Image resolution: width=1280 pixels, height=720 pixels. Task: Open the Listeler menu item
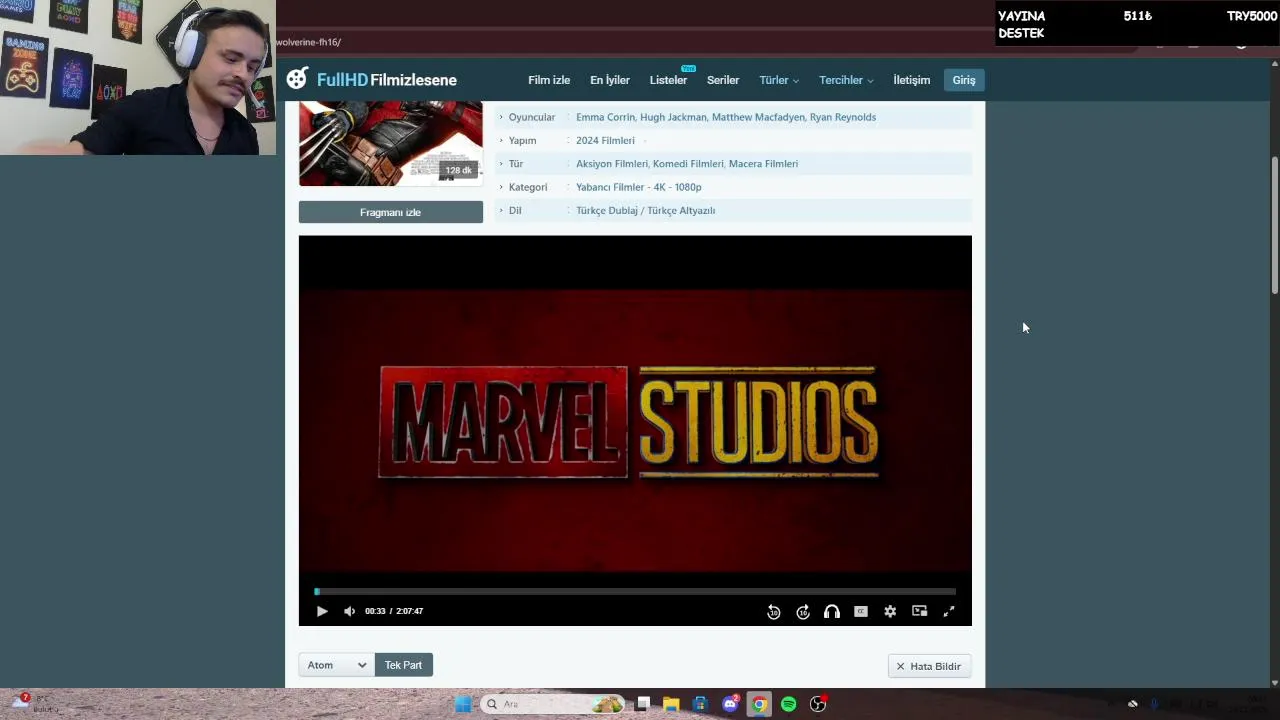pyautogui.click(x=668, y=80)
